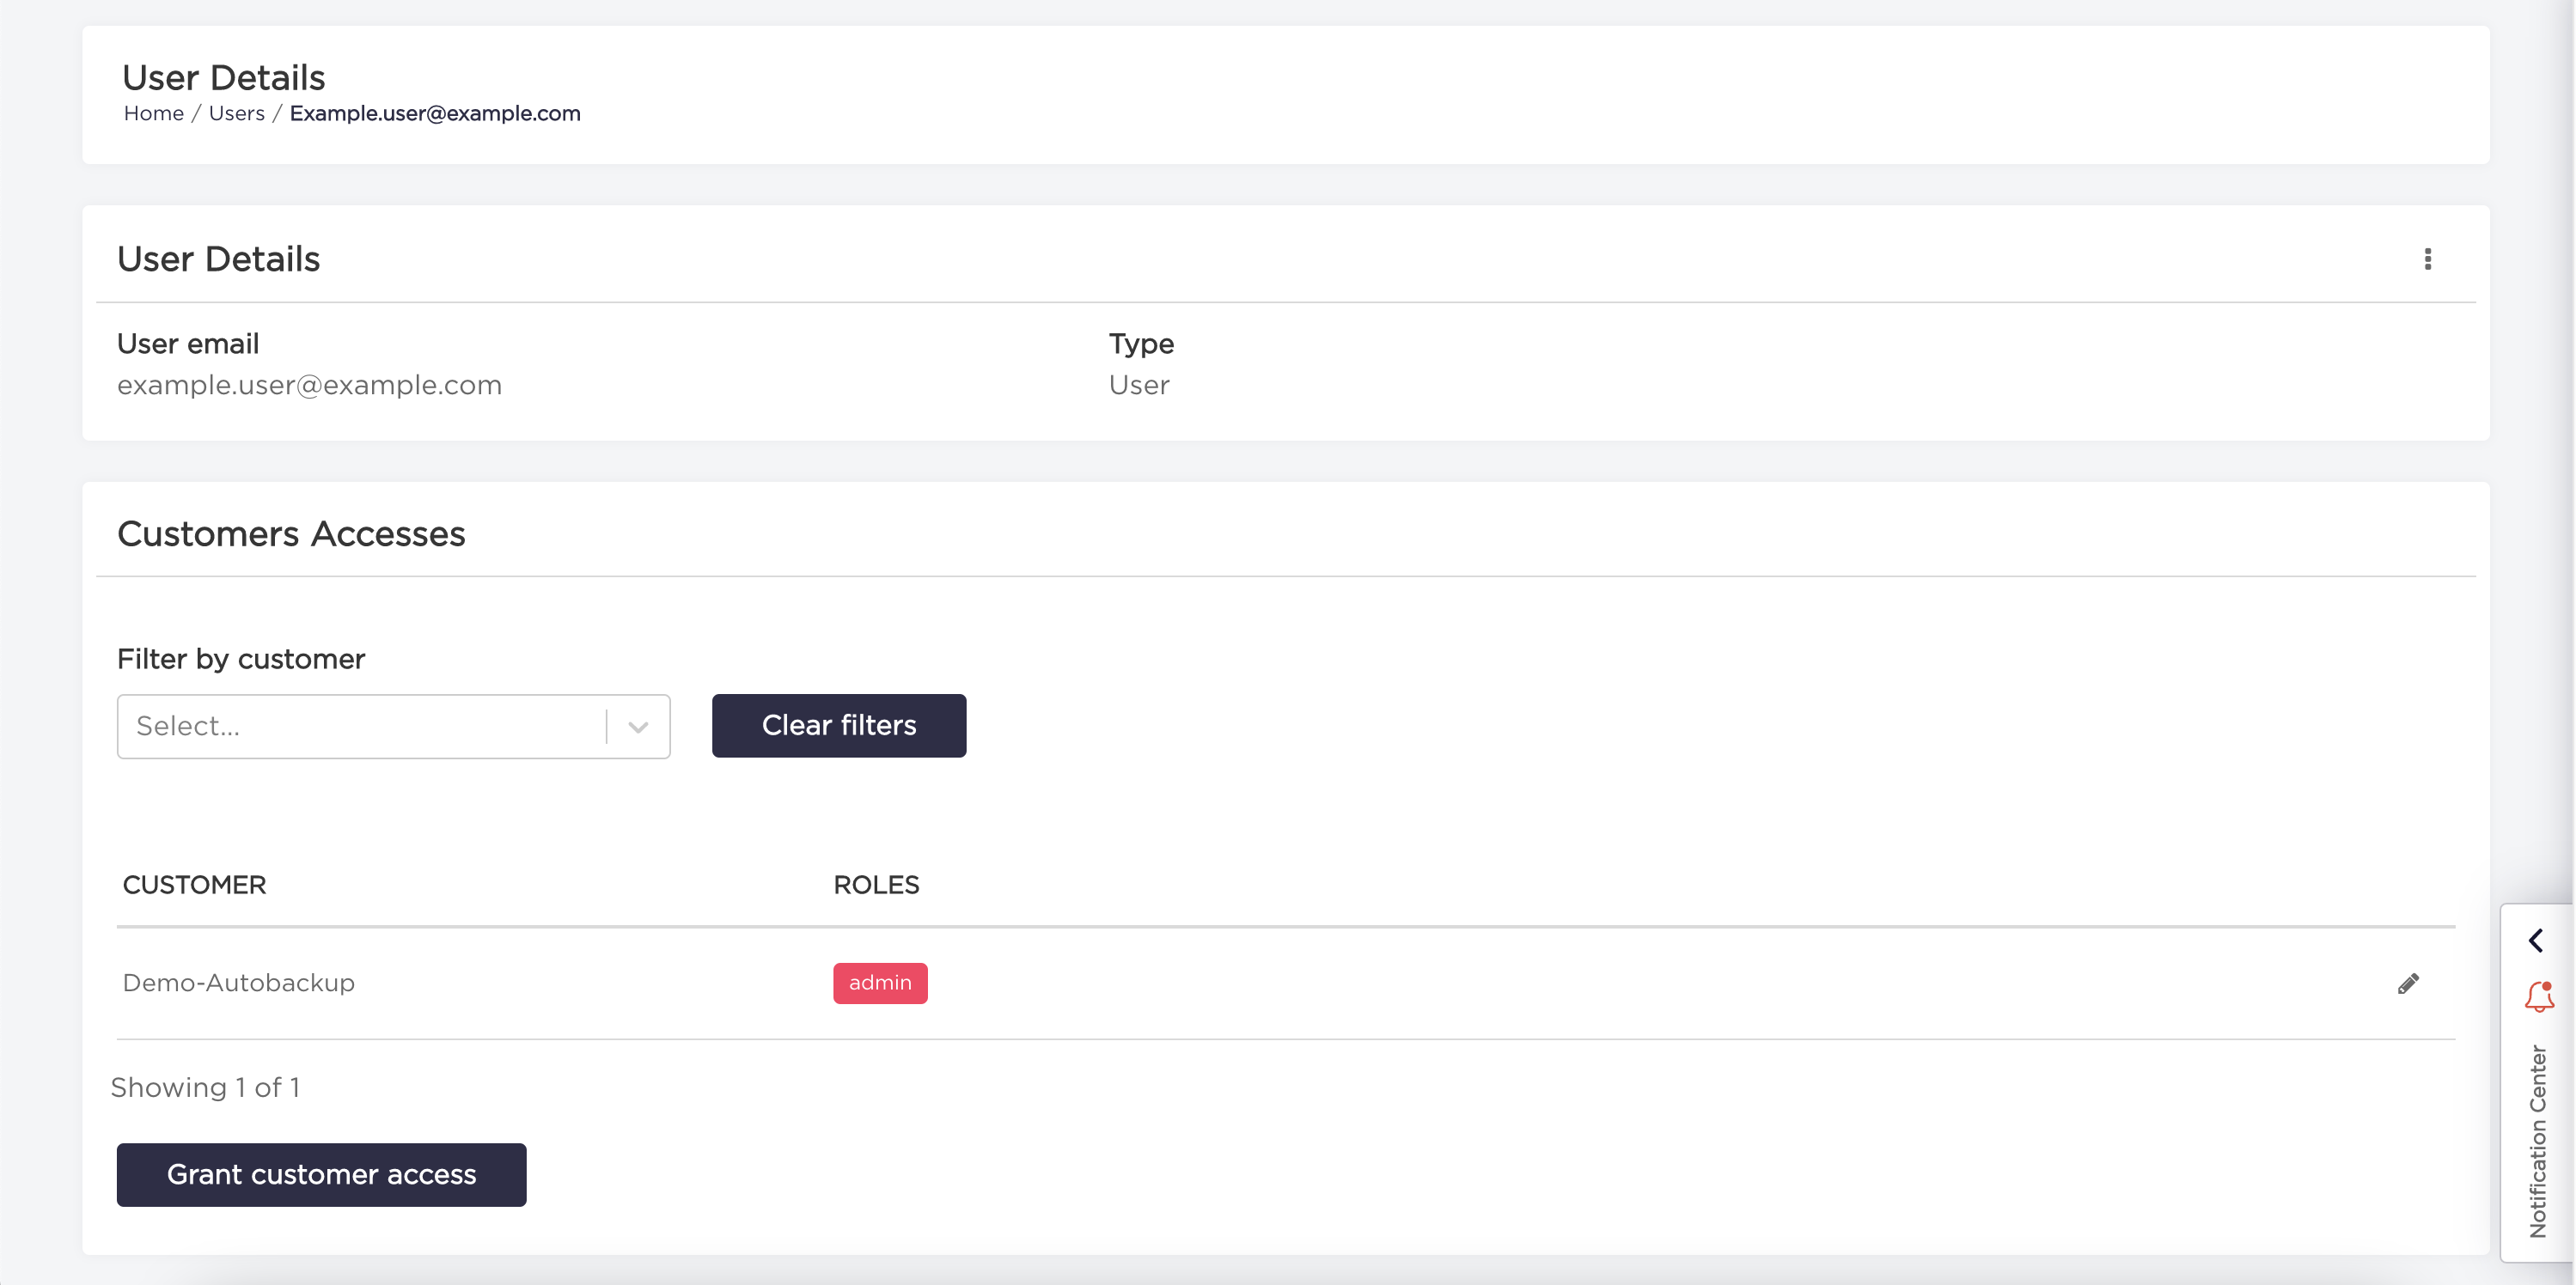Navigate to Users via breadcrumb
Viewport: 2576px width, 1285px height.
(236, 113)
